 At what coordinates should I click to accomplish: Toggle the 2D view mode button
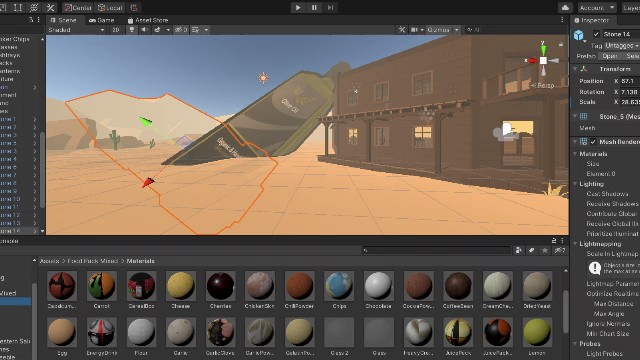(x=116, y=30)
